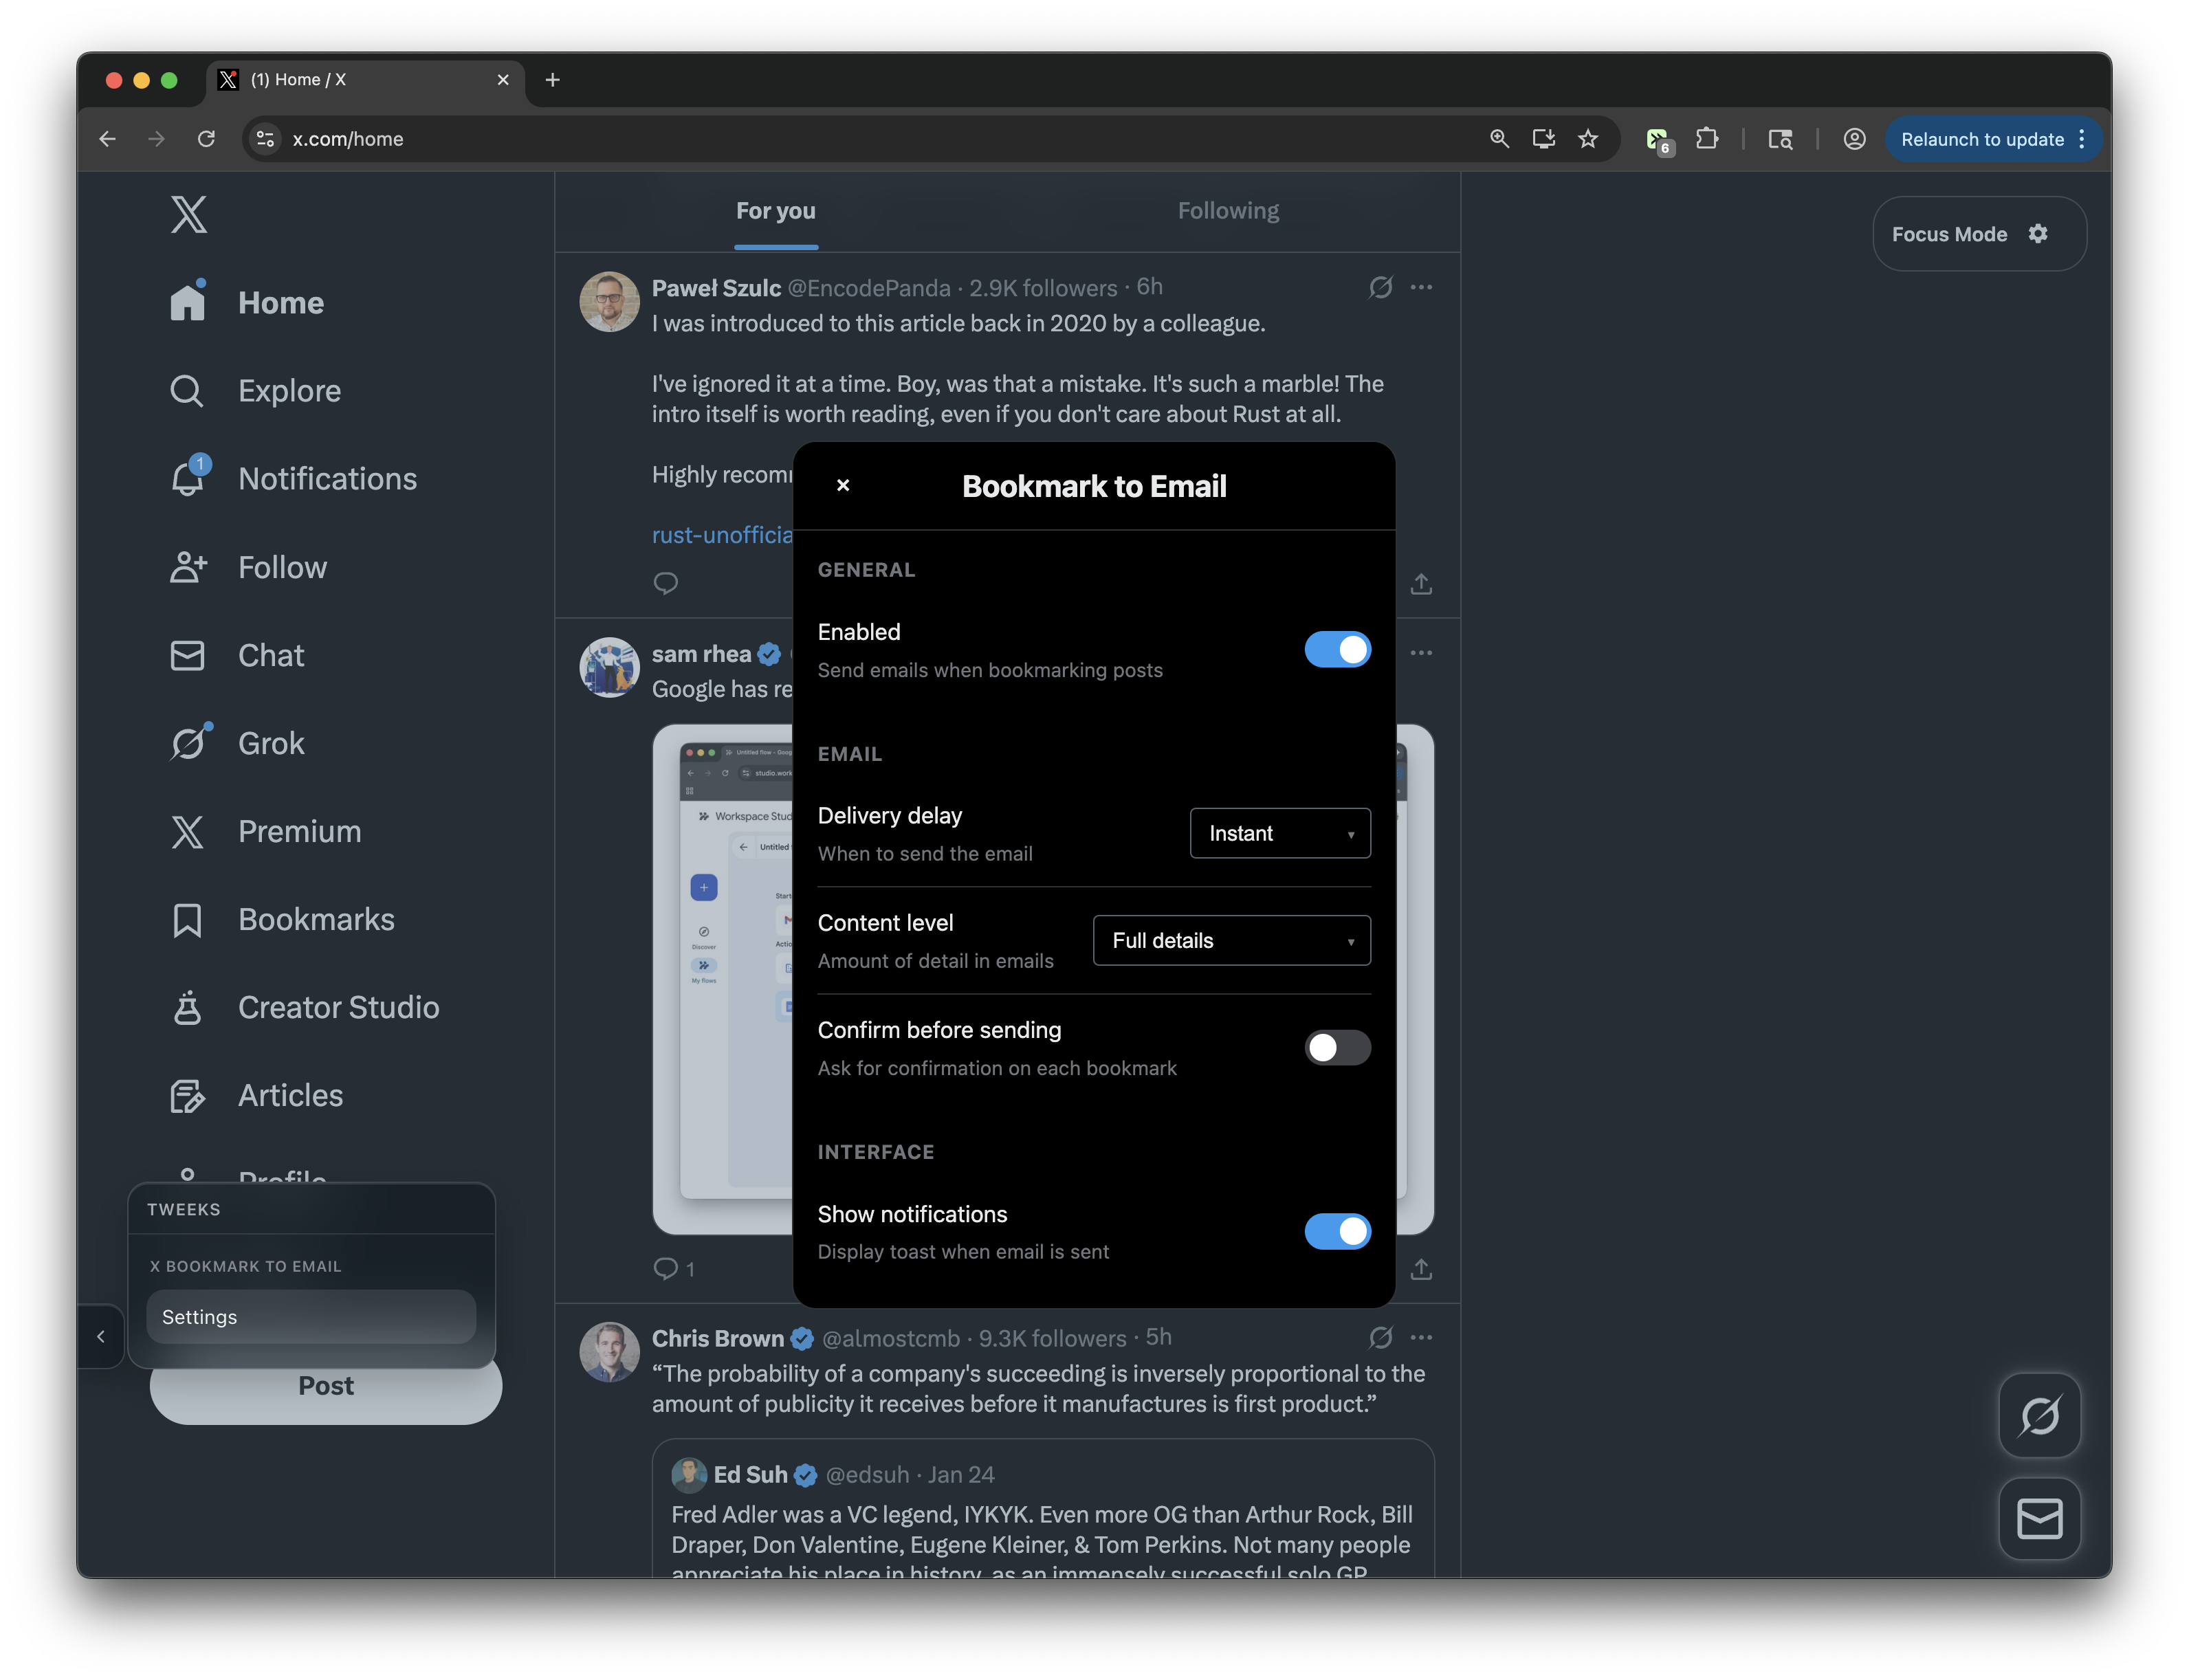The image size is (2189, 1680).
Task: Click the share icon on Paweł Szulc's post
Action: click(x=1421, y=583)
